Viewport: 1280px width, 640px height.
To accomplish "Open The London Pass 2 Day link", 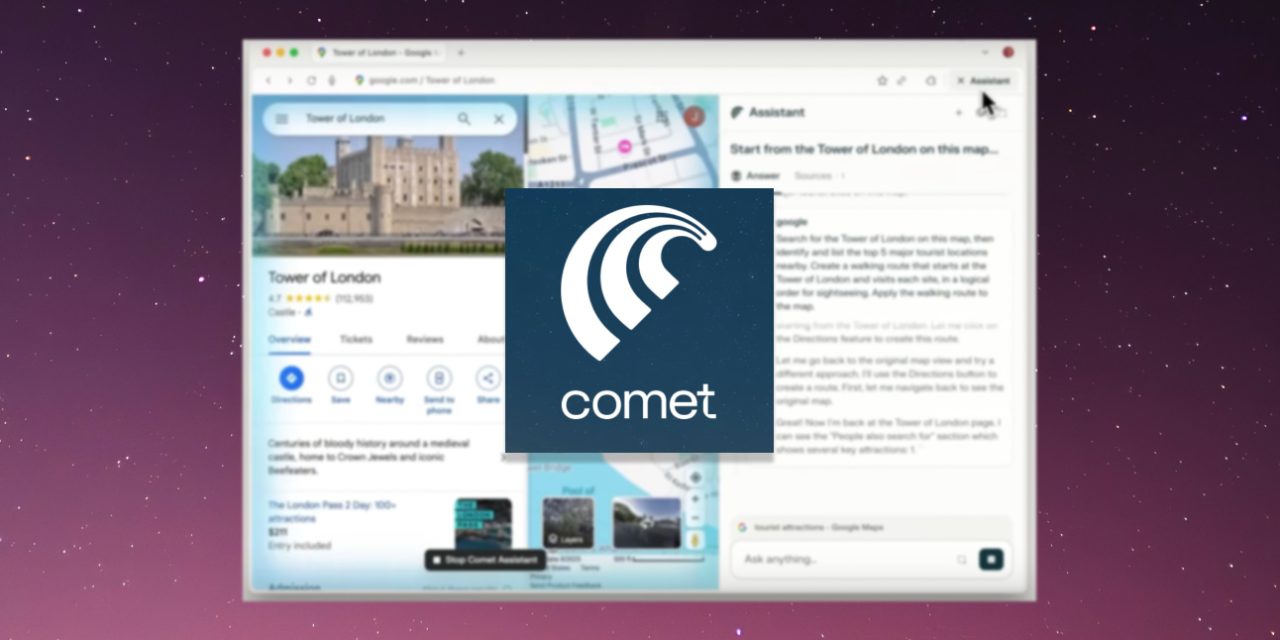I will click(x=332, y=512).
